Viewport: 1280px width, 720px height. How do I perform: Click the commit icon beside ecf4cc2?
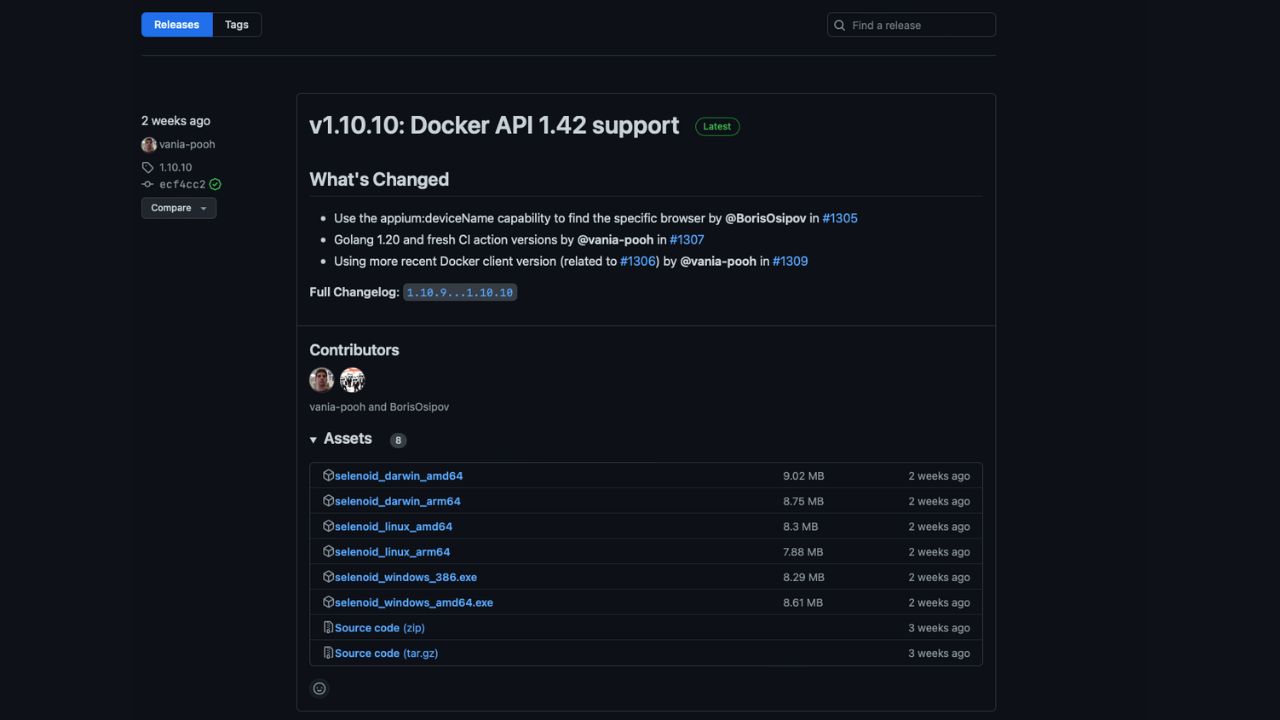(148, 185)
